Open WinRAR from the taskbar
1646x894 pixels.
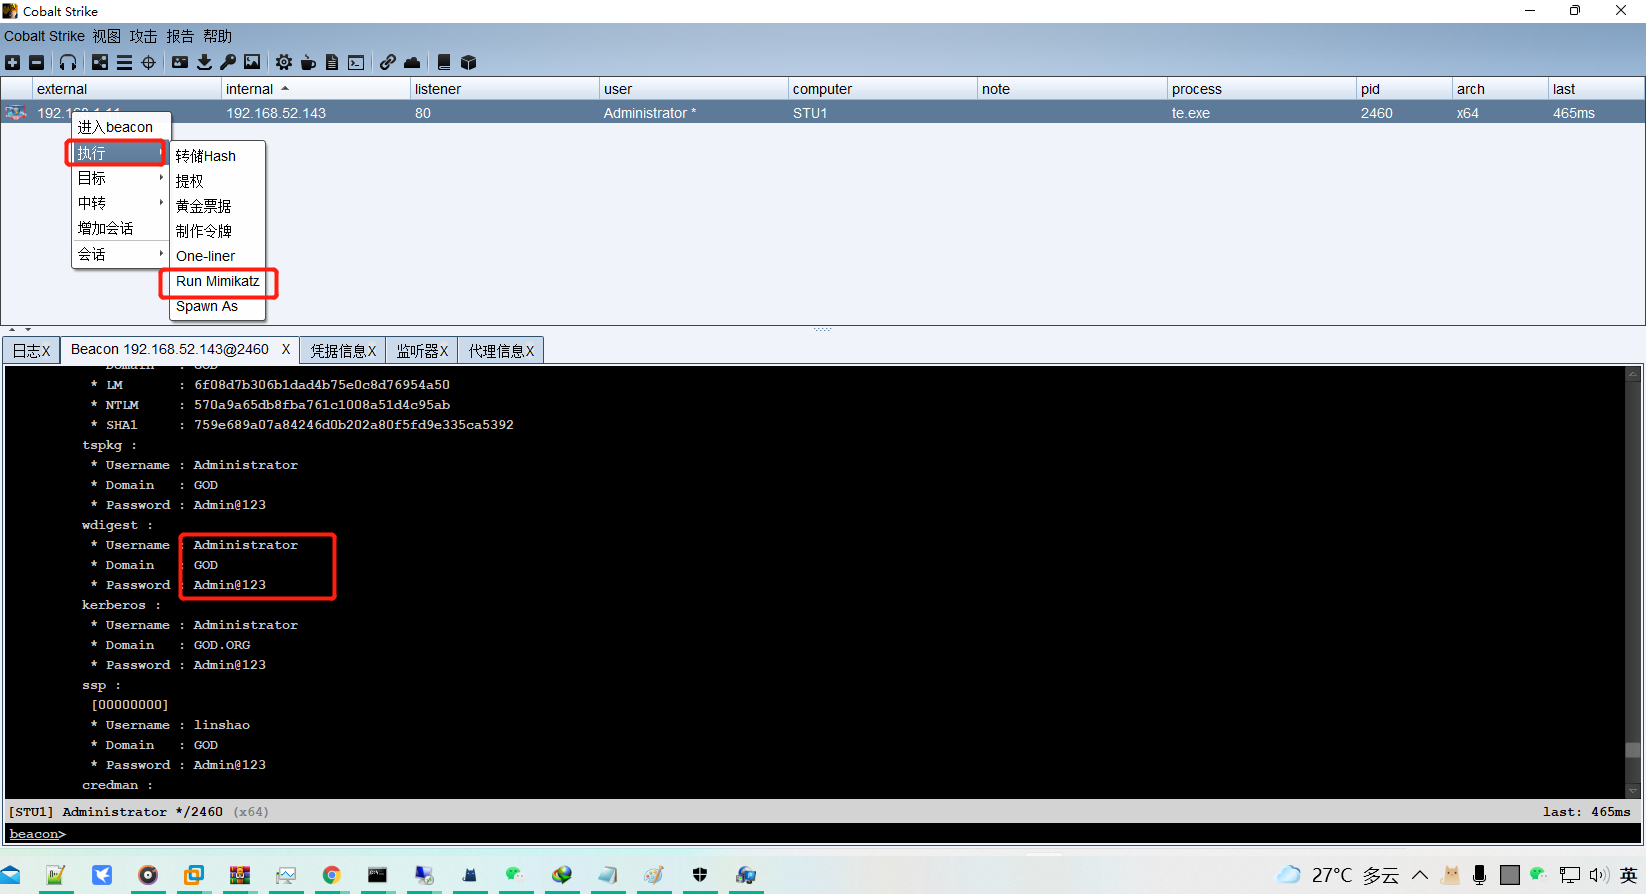240,875
